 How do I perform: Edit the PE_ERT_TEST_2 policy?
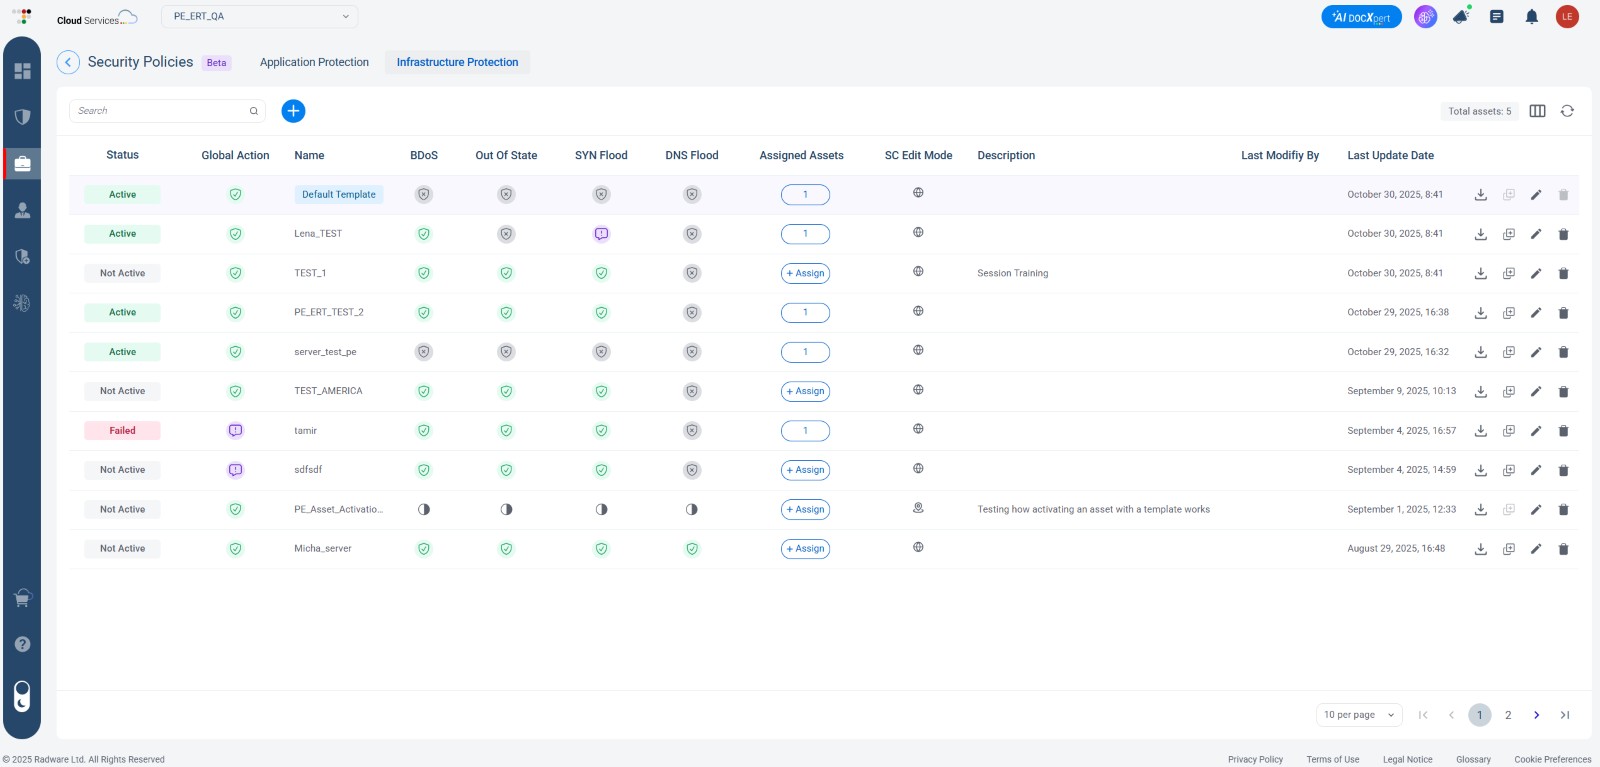pyautogui.click(x=1536, y=313)
